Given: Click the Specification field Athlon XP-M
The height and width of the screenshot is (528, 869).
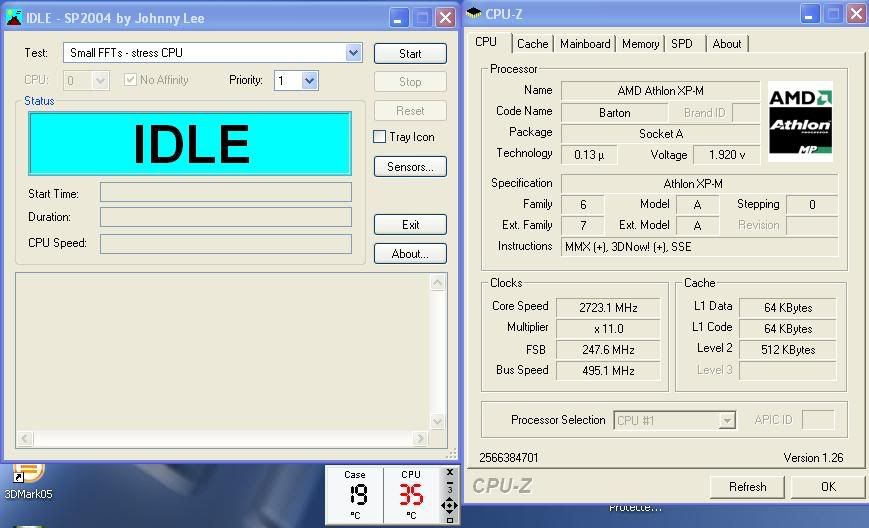Looking at the screenshot, I should pyautogui.click(x=699, y=184).
